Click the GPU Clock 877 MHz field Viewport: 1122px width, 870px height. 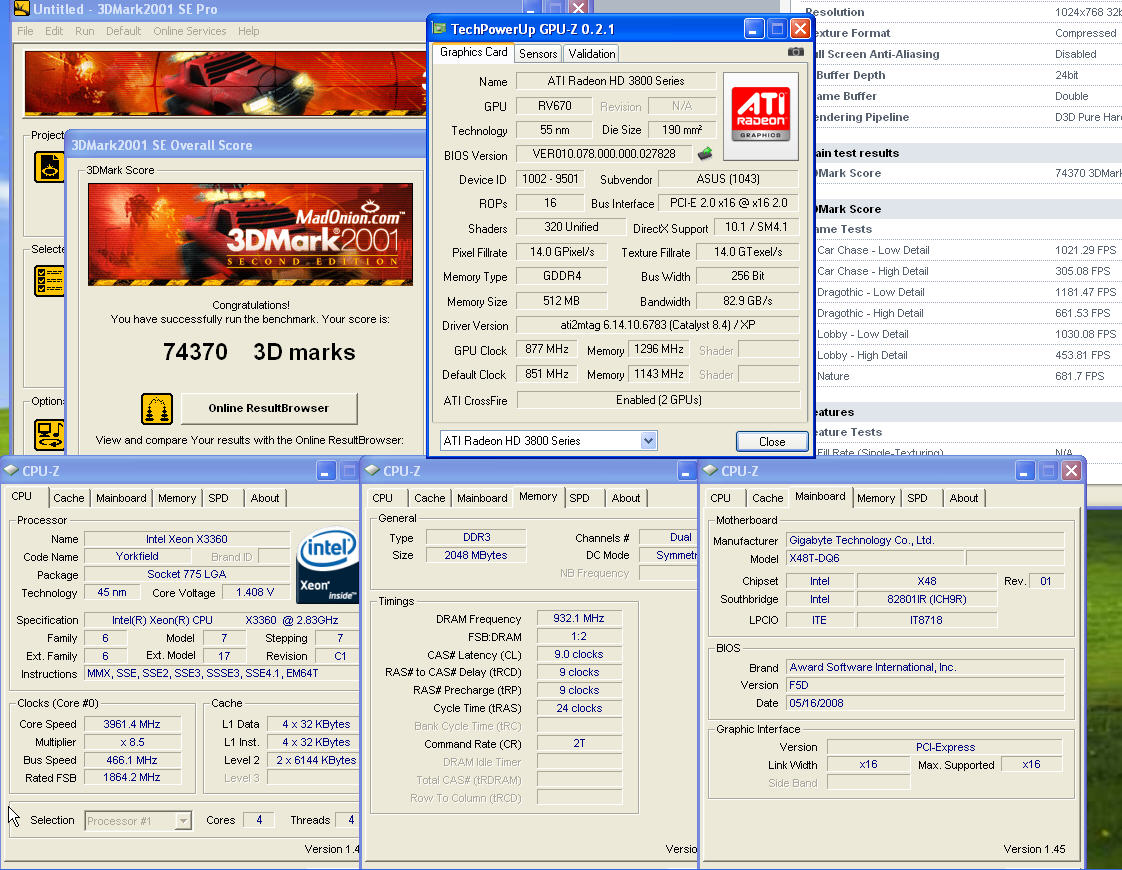tap(547, 349)
